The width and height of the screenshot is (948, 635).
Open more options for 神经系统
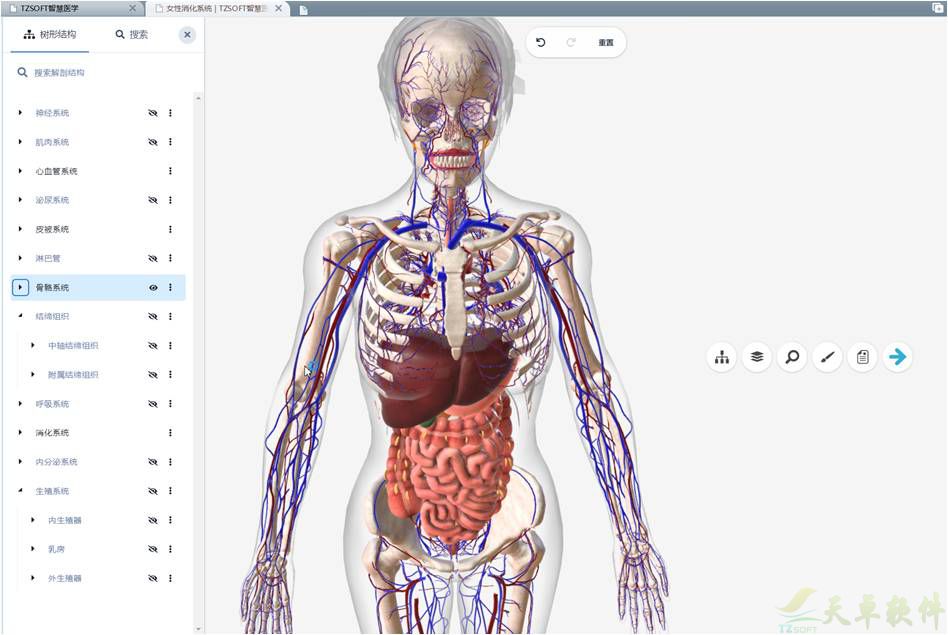[170, 113]
